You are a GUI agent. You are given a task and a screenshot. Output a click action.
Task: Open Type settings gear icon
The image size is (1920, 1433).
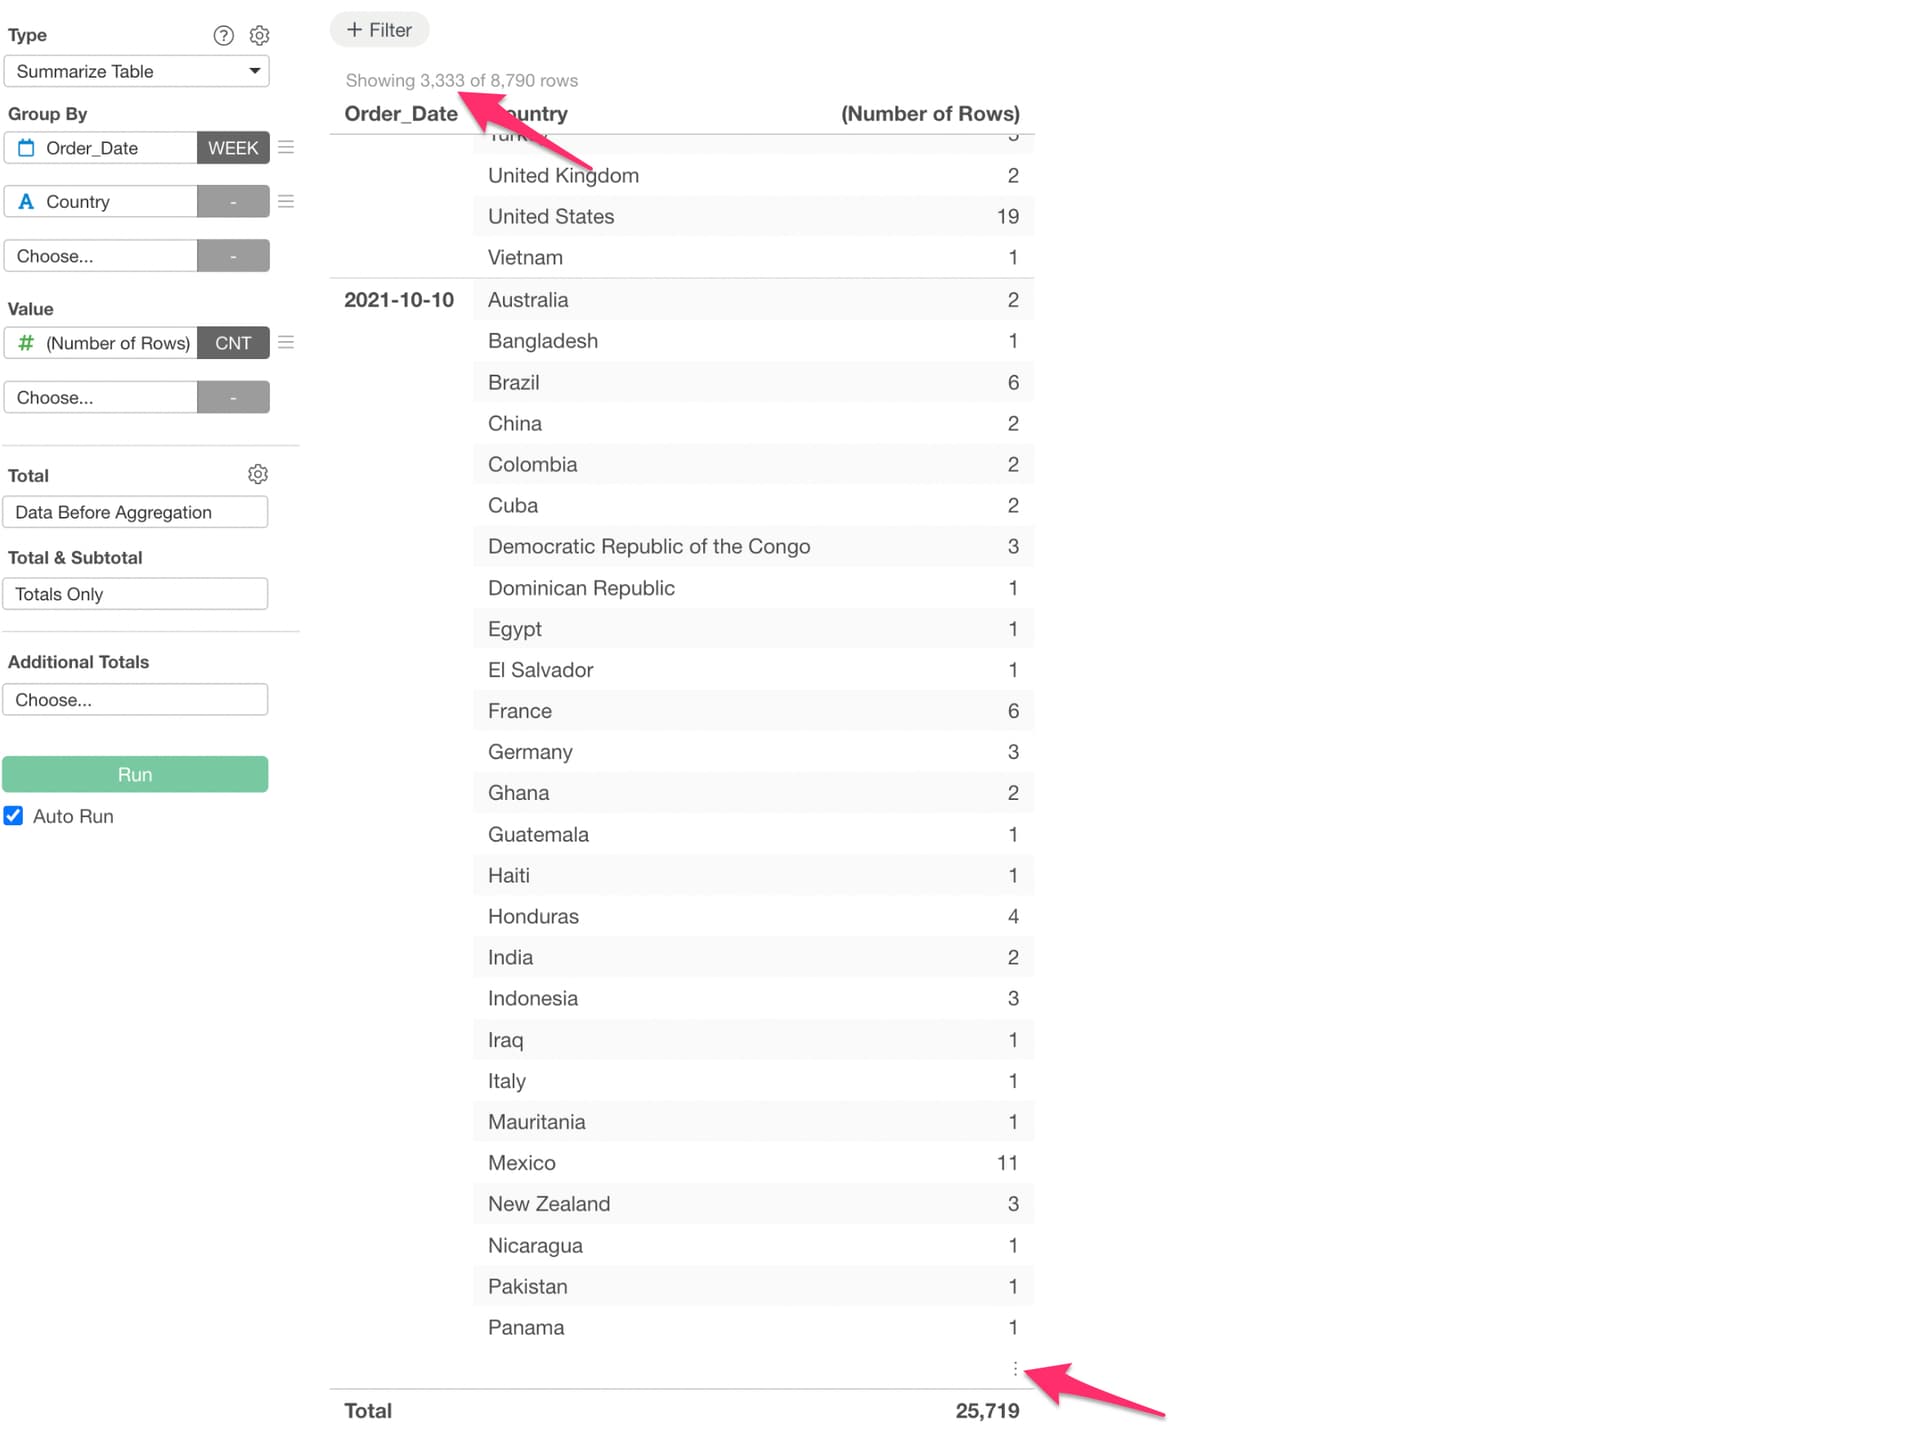click(x=259, y=36)
